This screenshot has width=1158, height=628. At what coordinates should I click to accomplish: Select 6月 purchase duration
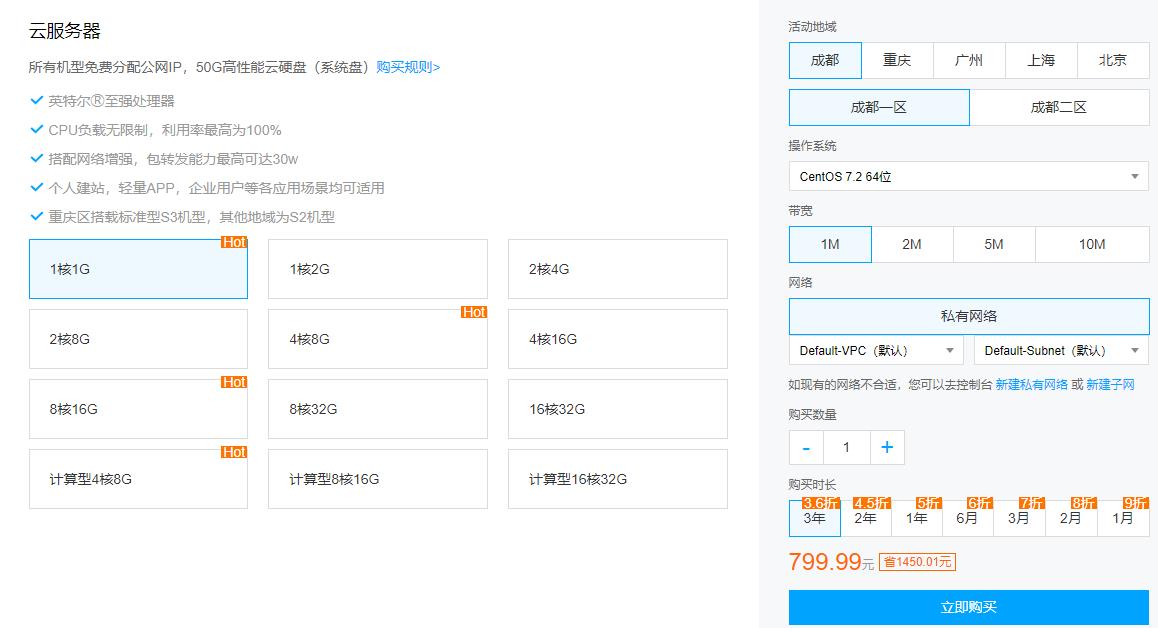pos(967,518)
